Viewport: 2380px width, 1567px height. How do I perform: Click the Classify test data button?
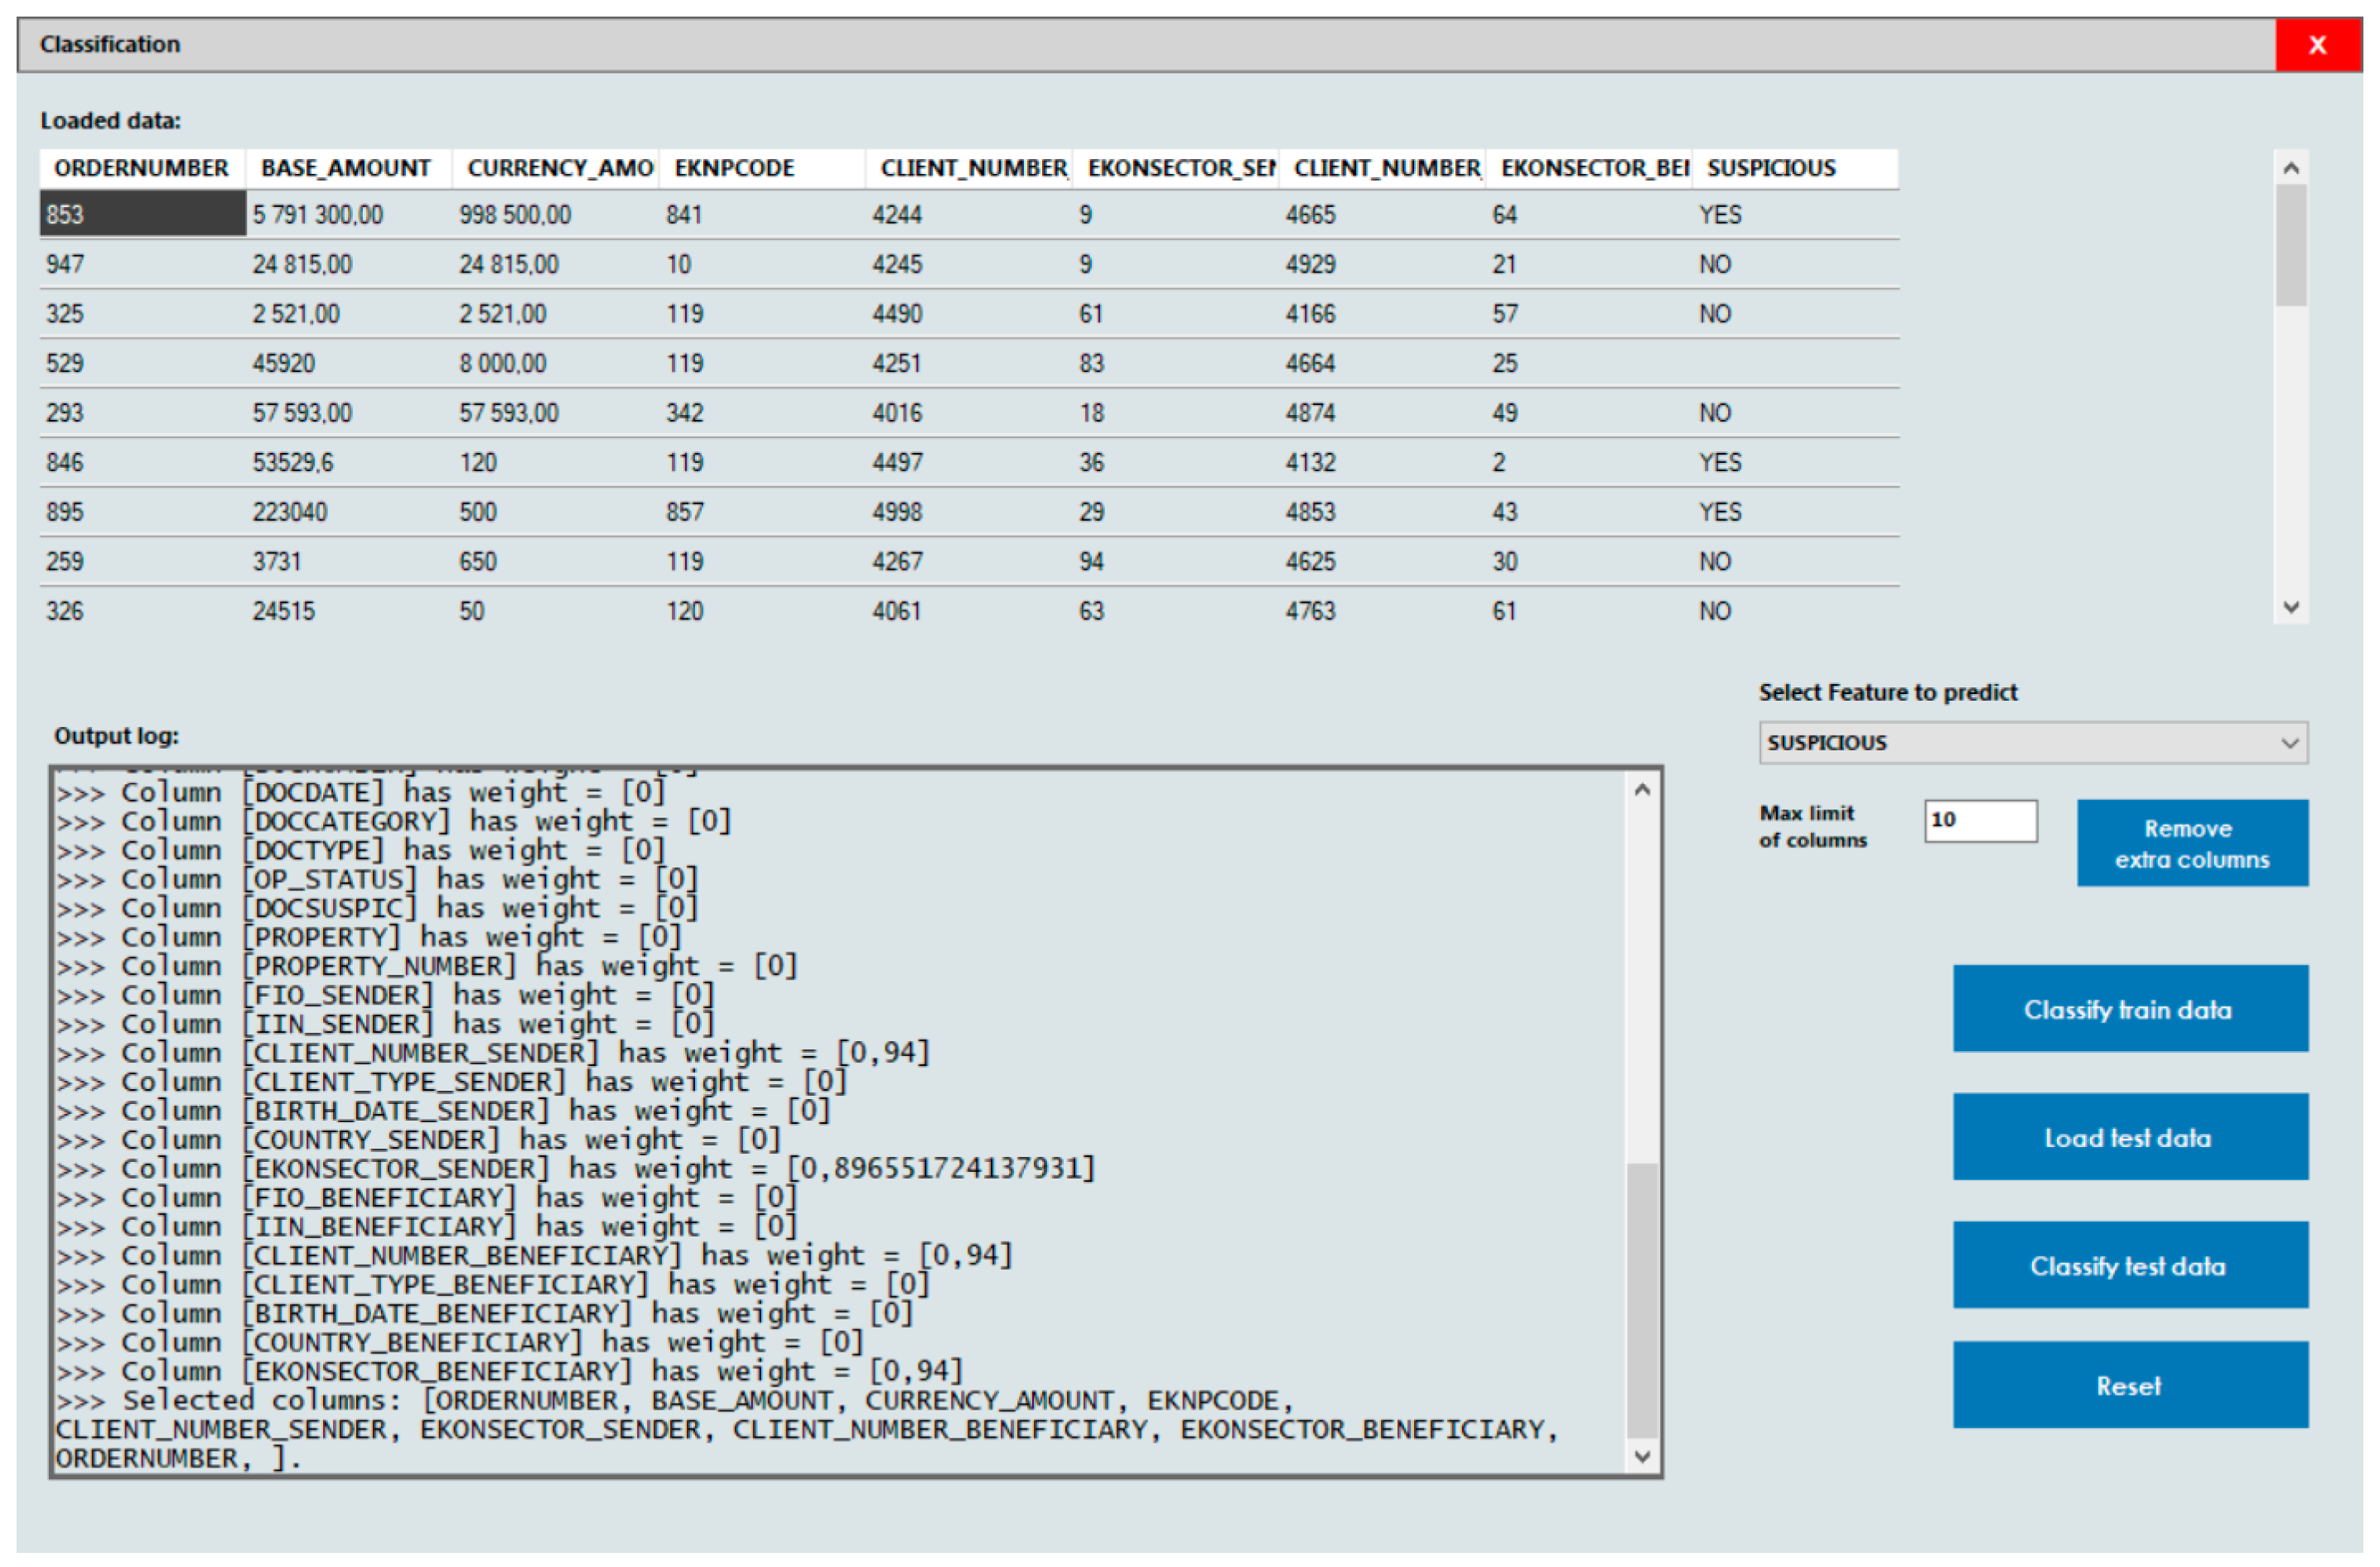[x=2129, y=1265]
